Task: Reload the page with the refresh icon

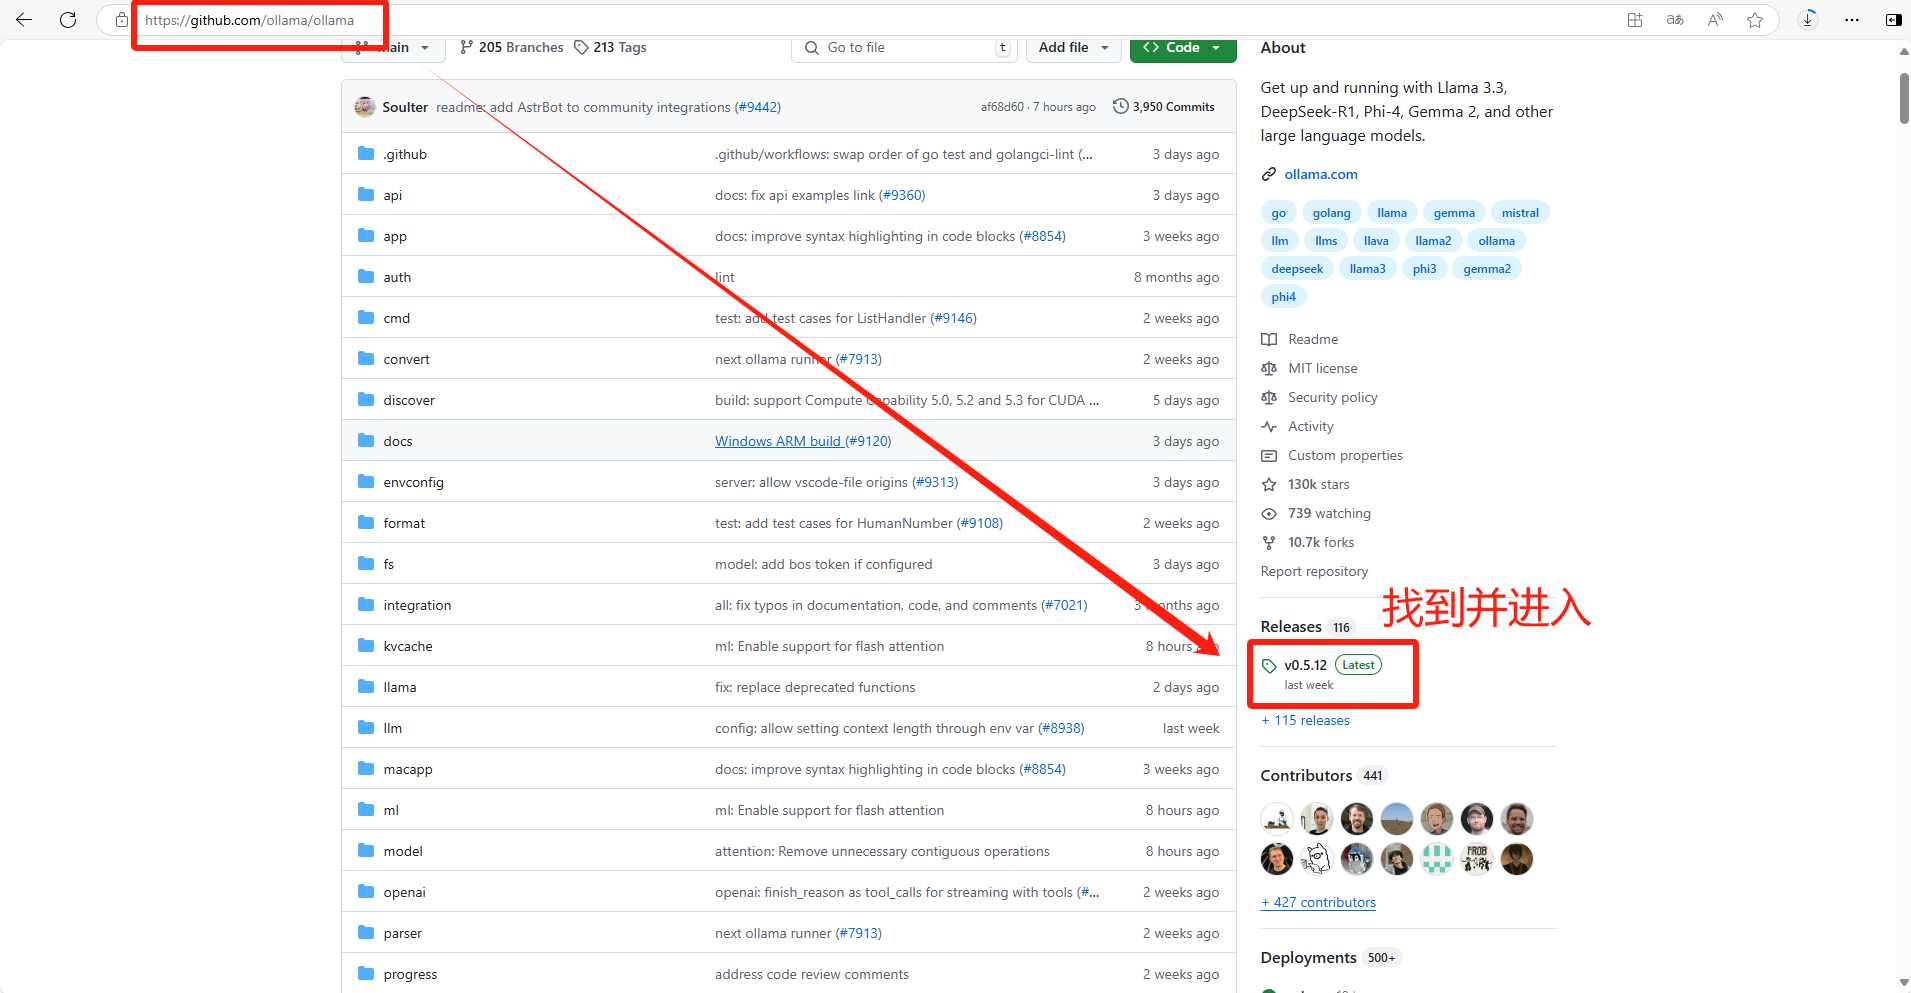Action: (x=68, y=19)
